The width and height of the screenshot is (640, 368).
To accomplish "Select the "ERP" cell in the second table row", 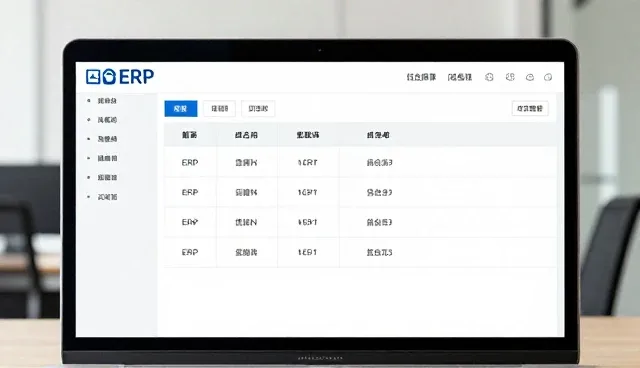I will click(x=190, y=192).
